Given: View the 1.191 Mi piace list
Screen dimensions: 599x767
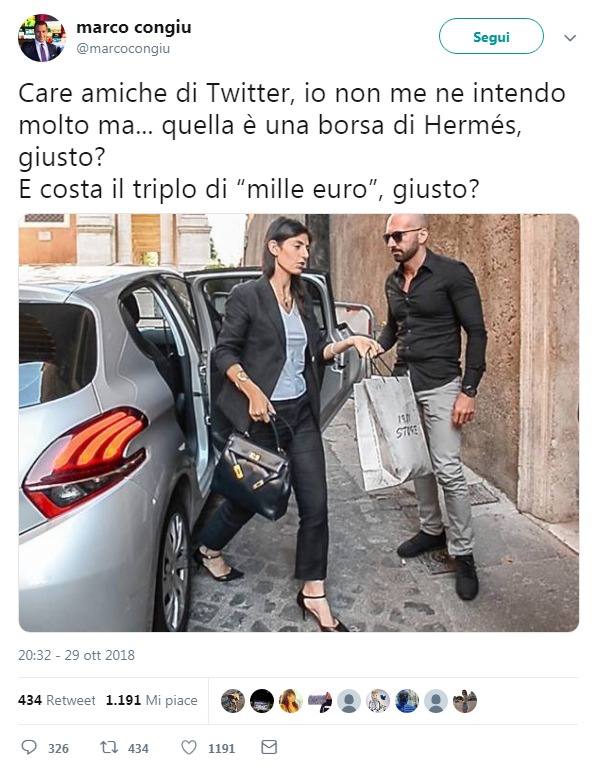Looking at the screenshot, I should tap(152, 700).
